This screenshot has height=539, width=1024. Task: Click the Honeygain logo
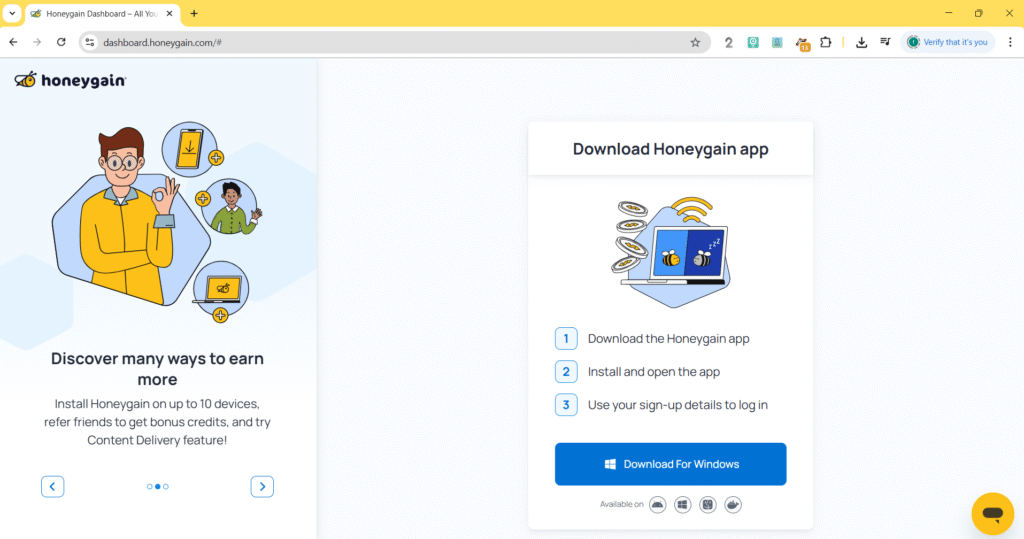point(71,80)
